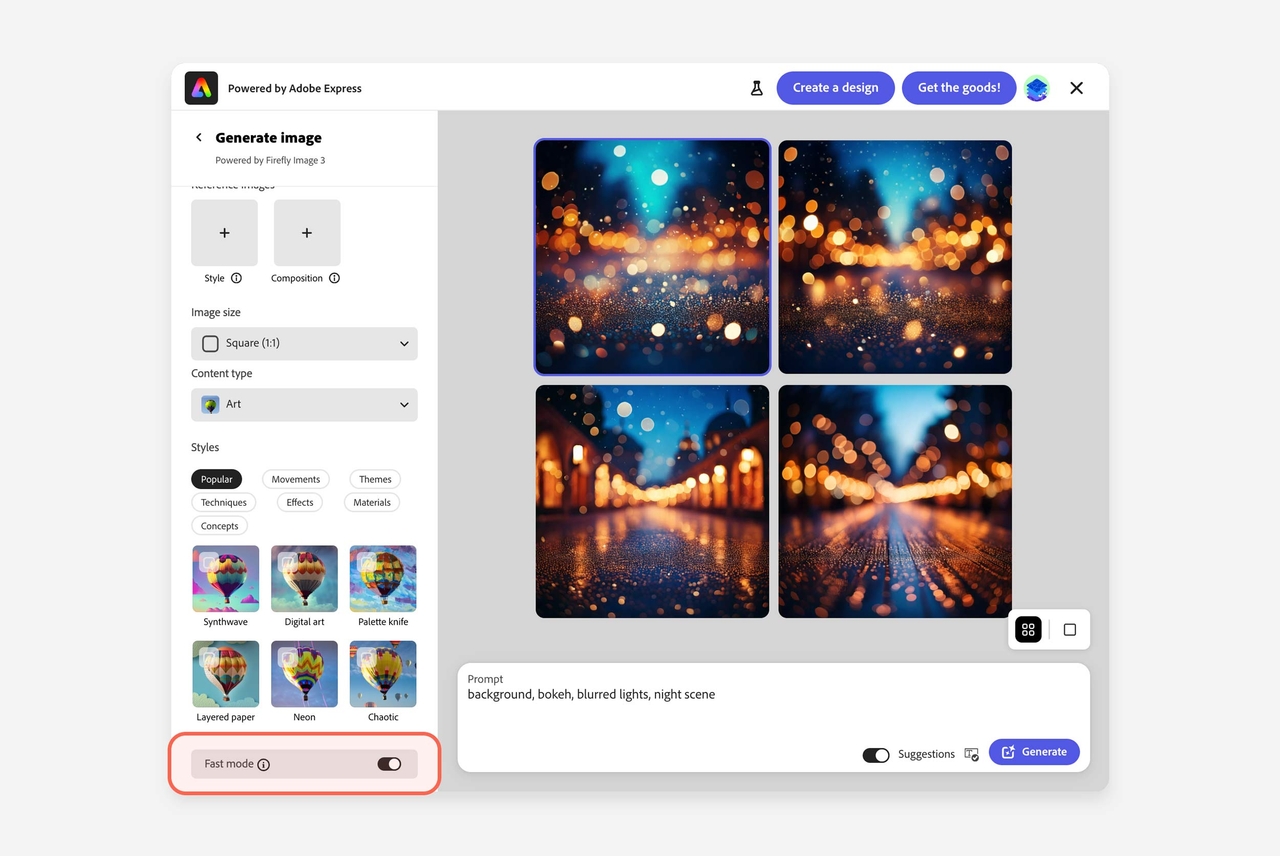Viewport: 1280px width, 856px height.
Task: Select the bottom-left generated street image
Action: pos(652,501)
